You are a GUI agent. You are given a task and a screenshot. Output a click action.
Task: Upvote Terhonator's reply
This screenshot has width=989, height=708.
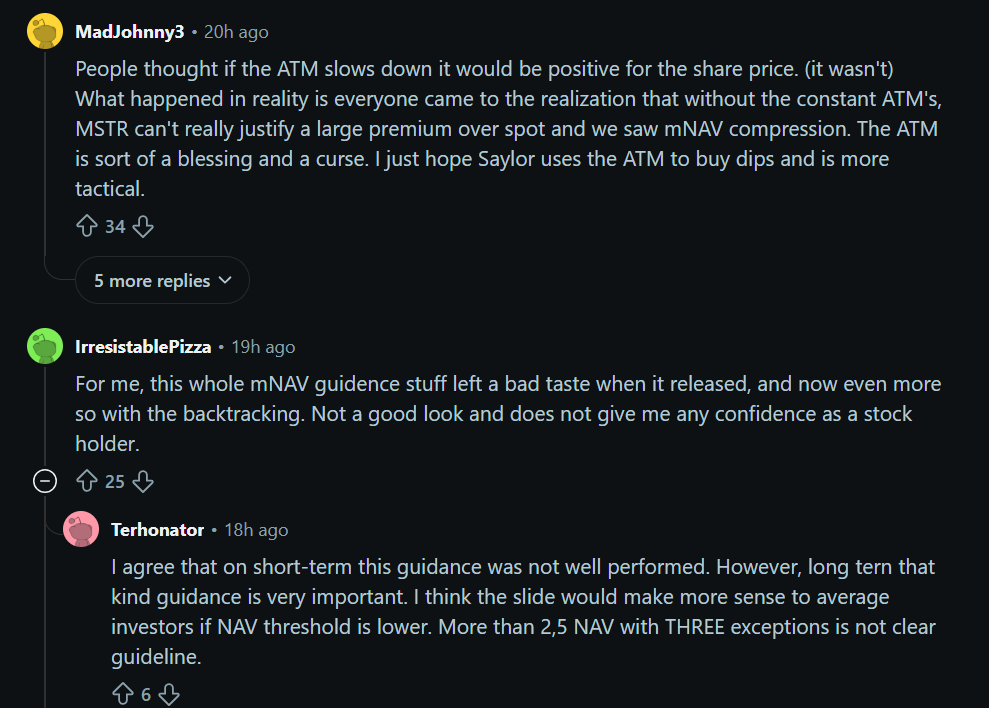click(x=123, y=694)
